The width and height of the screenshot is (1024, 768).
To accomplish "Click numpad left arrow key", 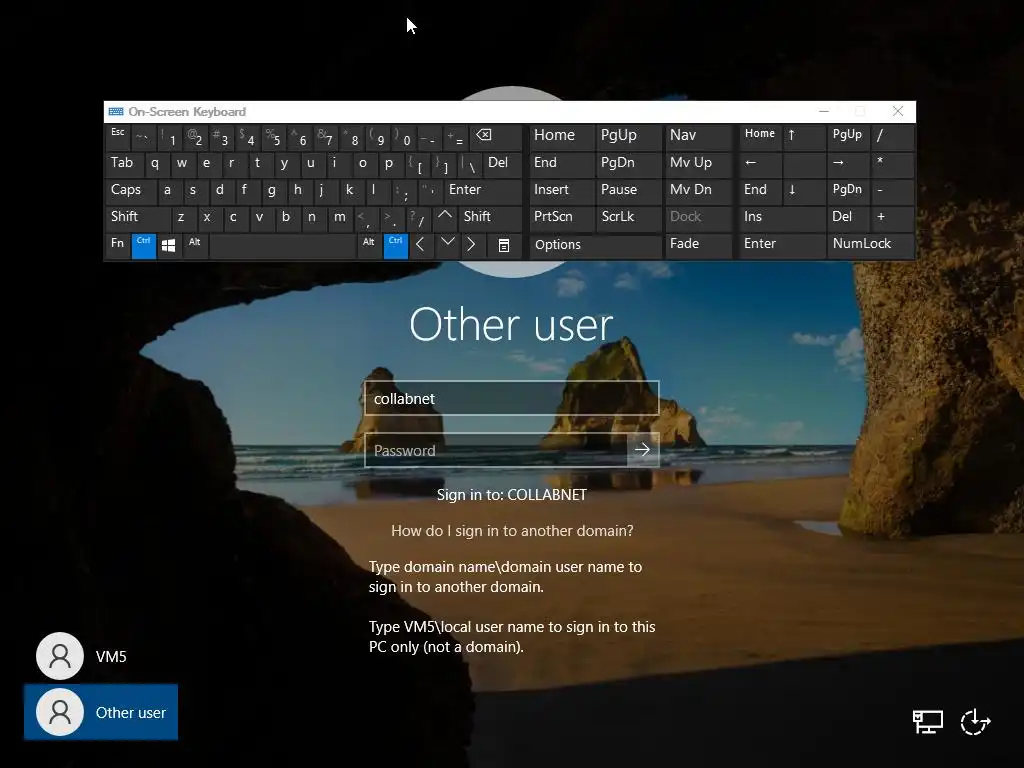I will tap(760, 165).
